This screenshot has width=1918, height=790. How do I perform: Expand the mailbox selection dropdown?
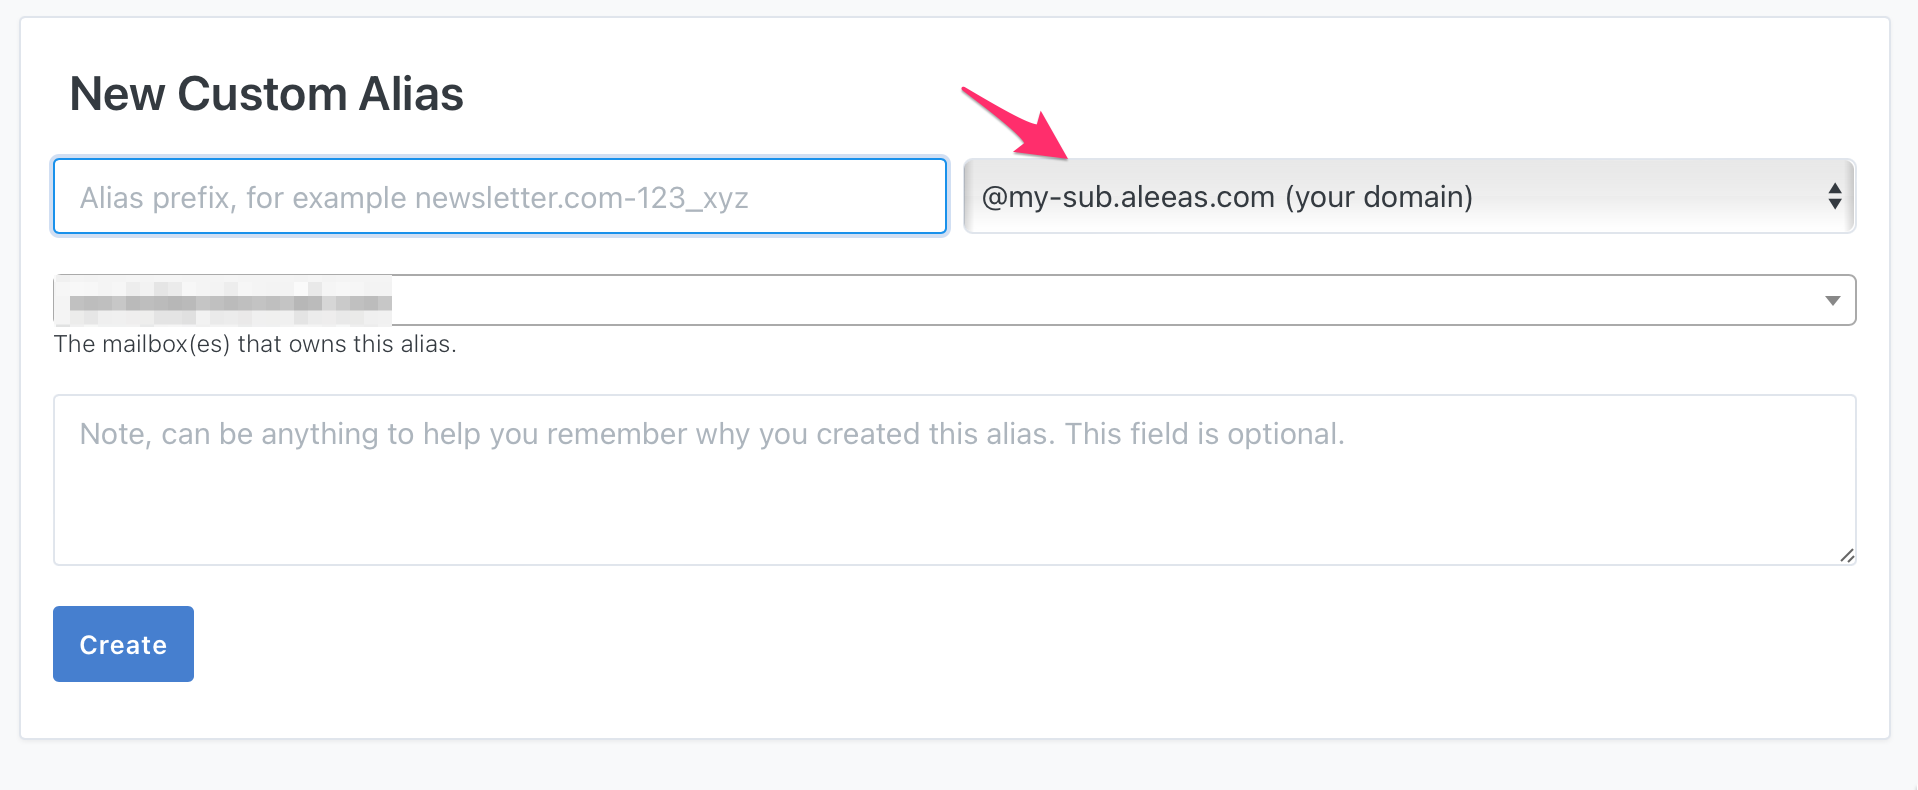coord(954,300)
